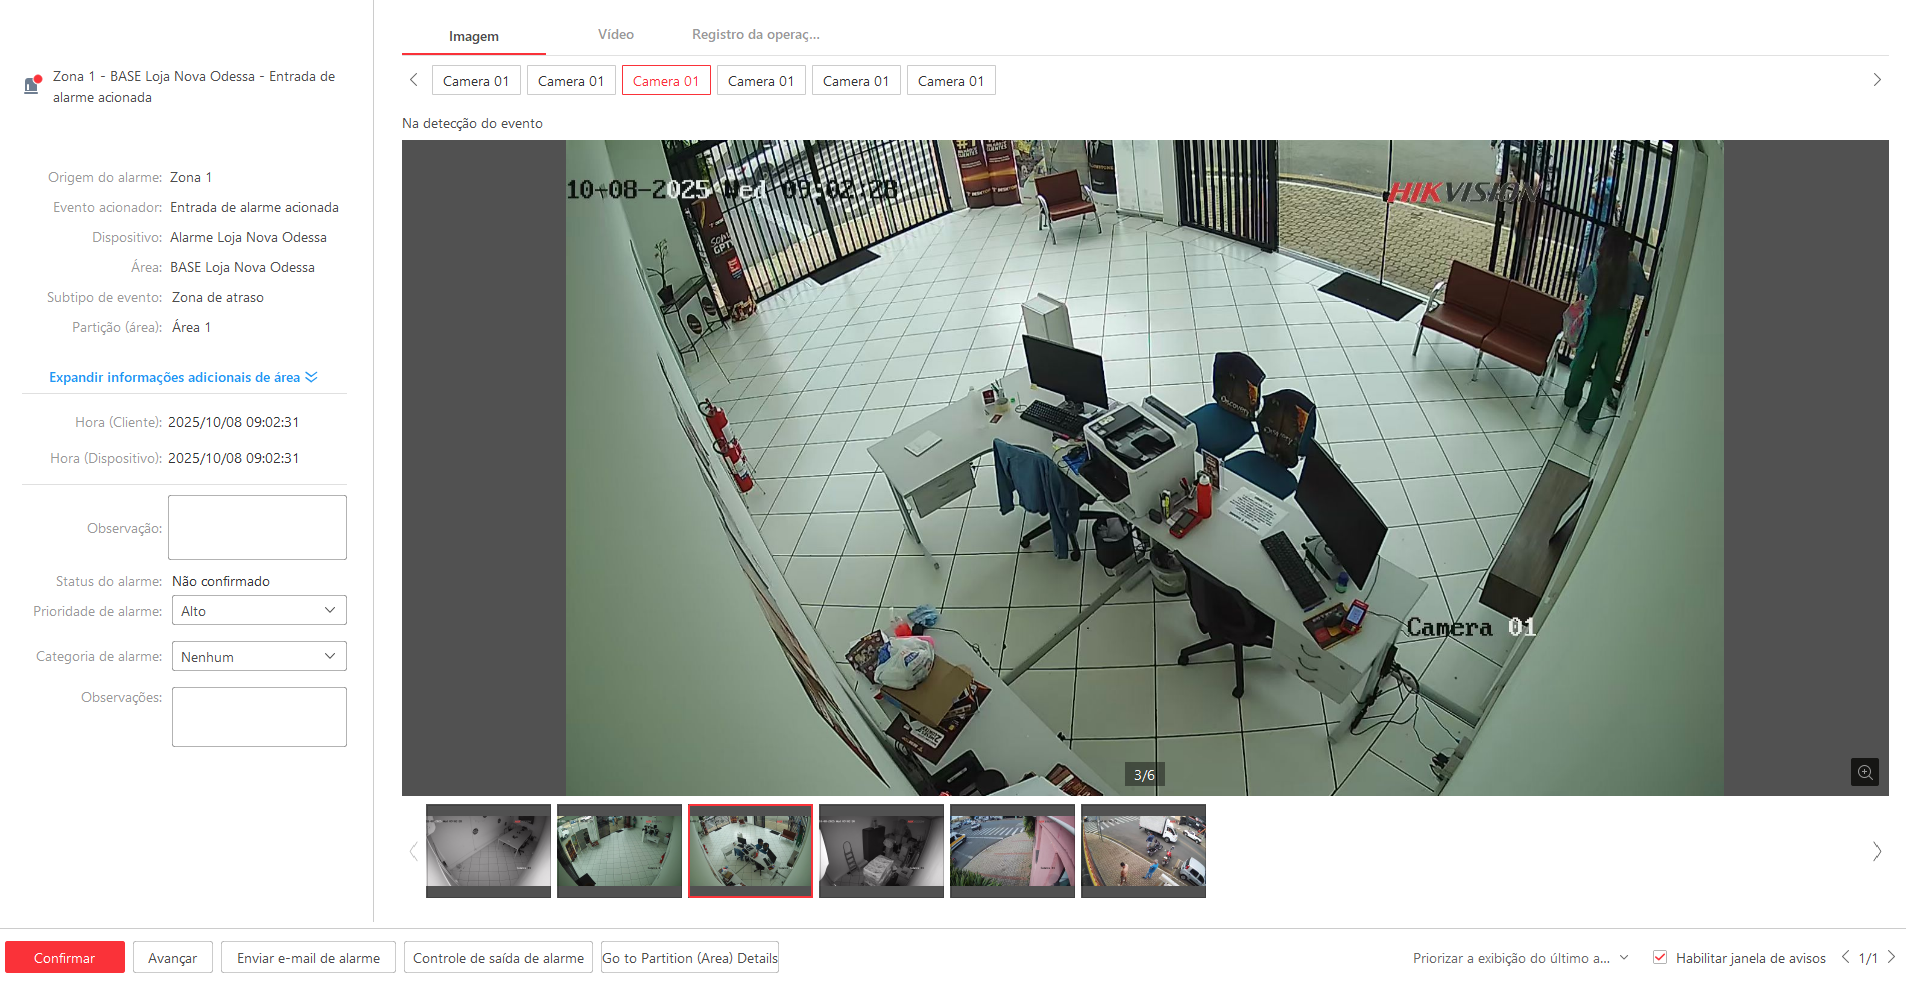Switch to the Vídeo tab
Screen dimensions: 1906x982
(615, 35)
